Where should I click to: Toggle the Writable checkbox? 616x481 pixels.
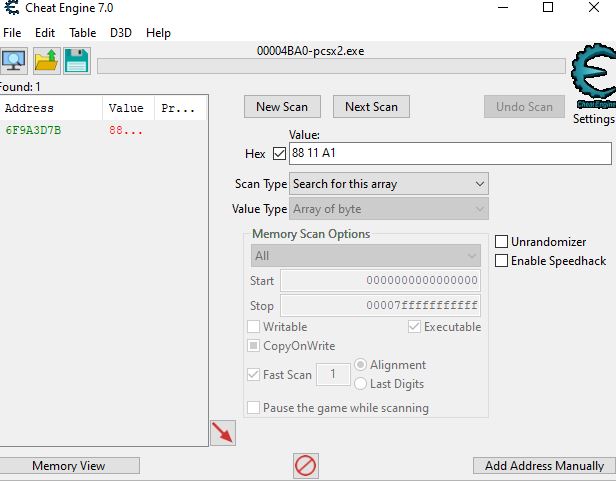click(x=253, y=327)
